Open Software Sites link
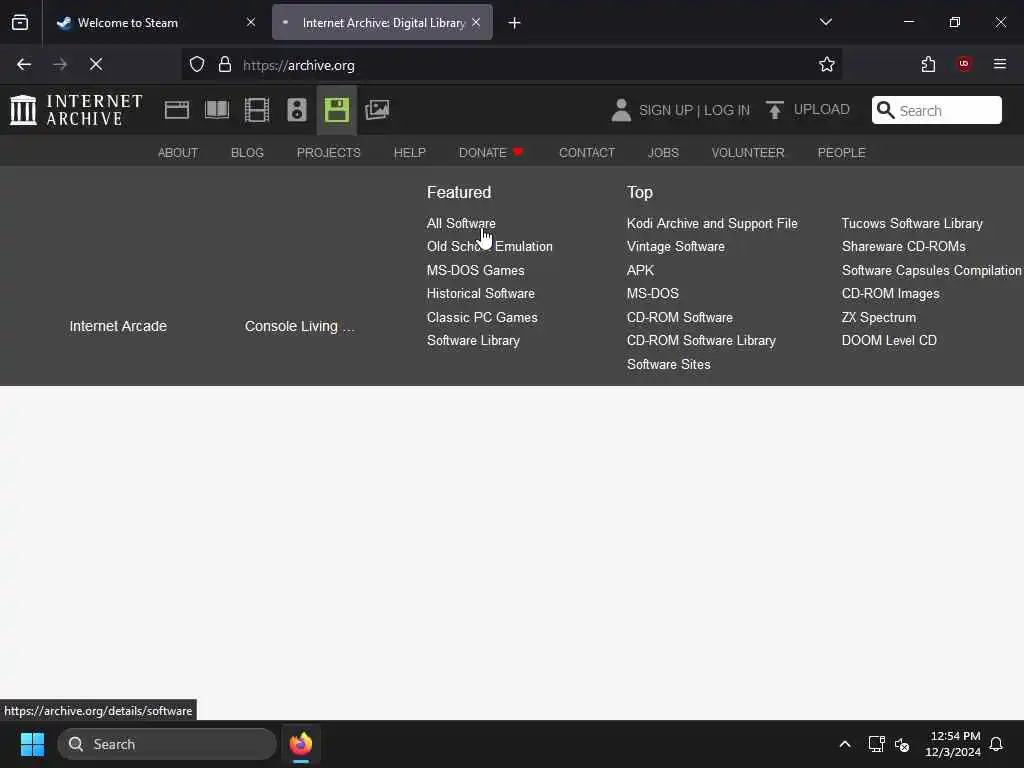Viewport: 1024px width, 768px height. coord(668,364)
